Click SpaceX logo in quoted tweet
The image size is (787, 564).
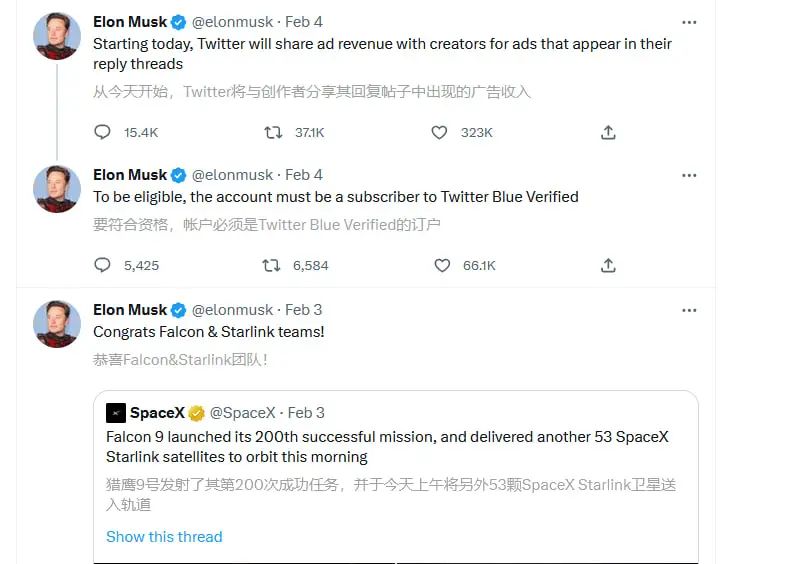click(116, 413)
